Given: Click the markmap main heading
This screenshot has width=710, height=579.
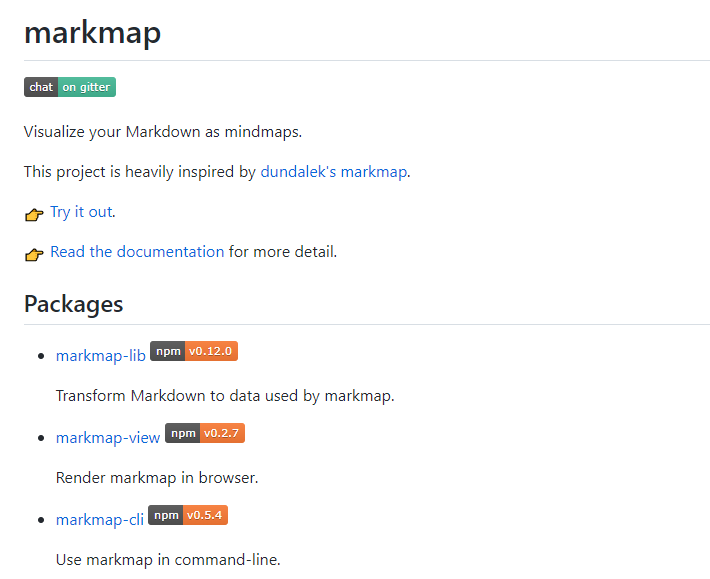Looking at the screenshot, I should (92, 33).
